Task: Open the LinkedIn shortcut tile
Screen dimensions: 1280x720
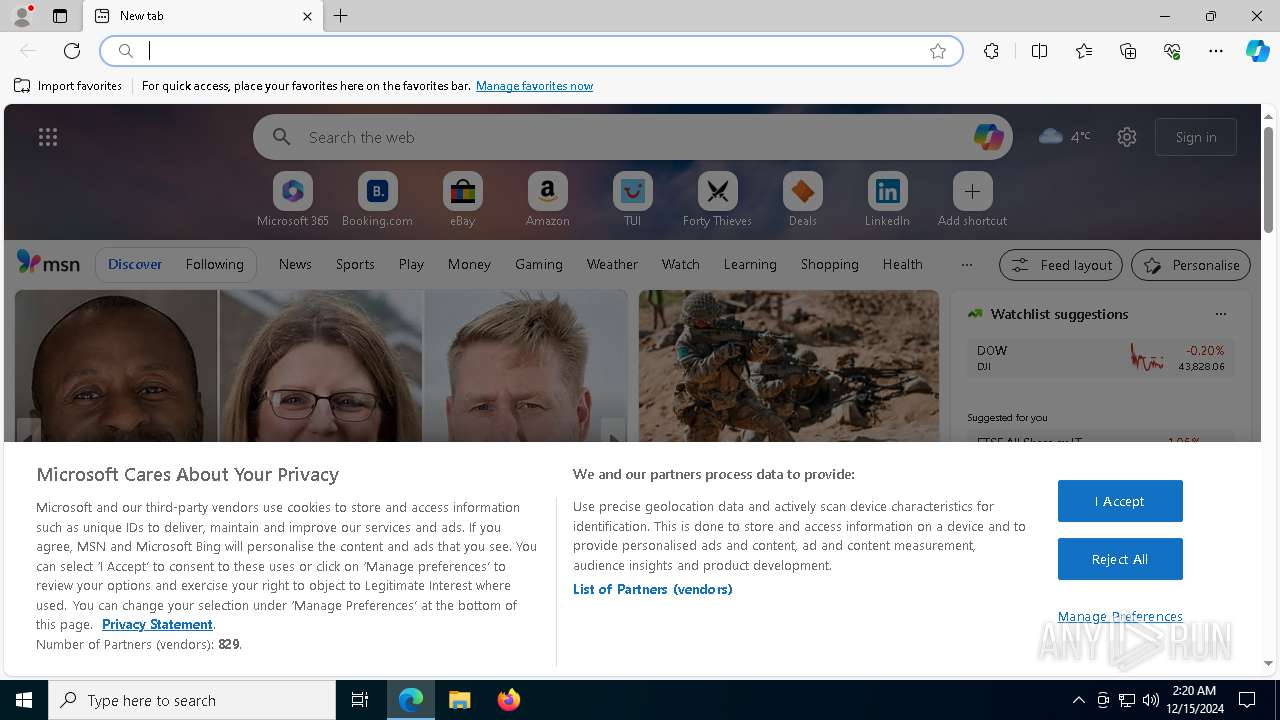Action: click(x=887, y=199)
